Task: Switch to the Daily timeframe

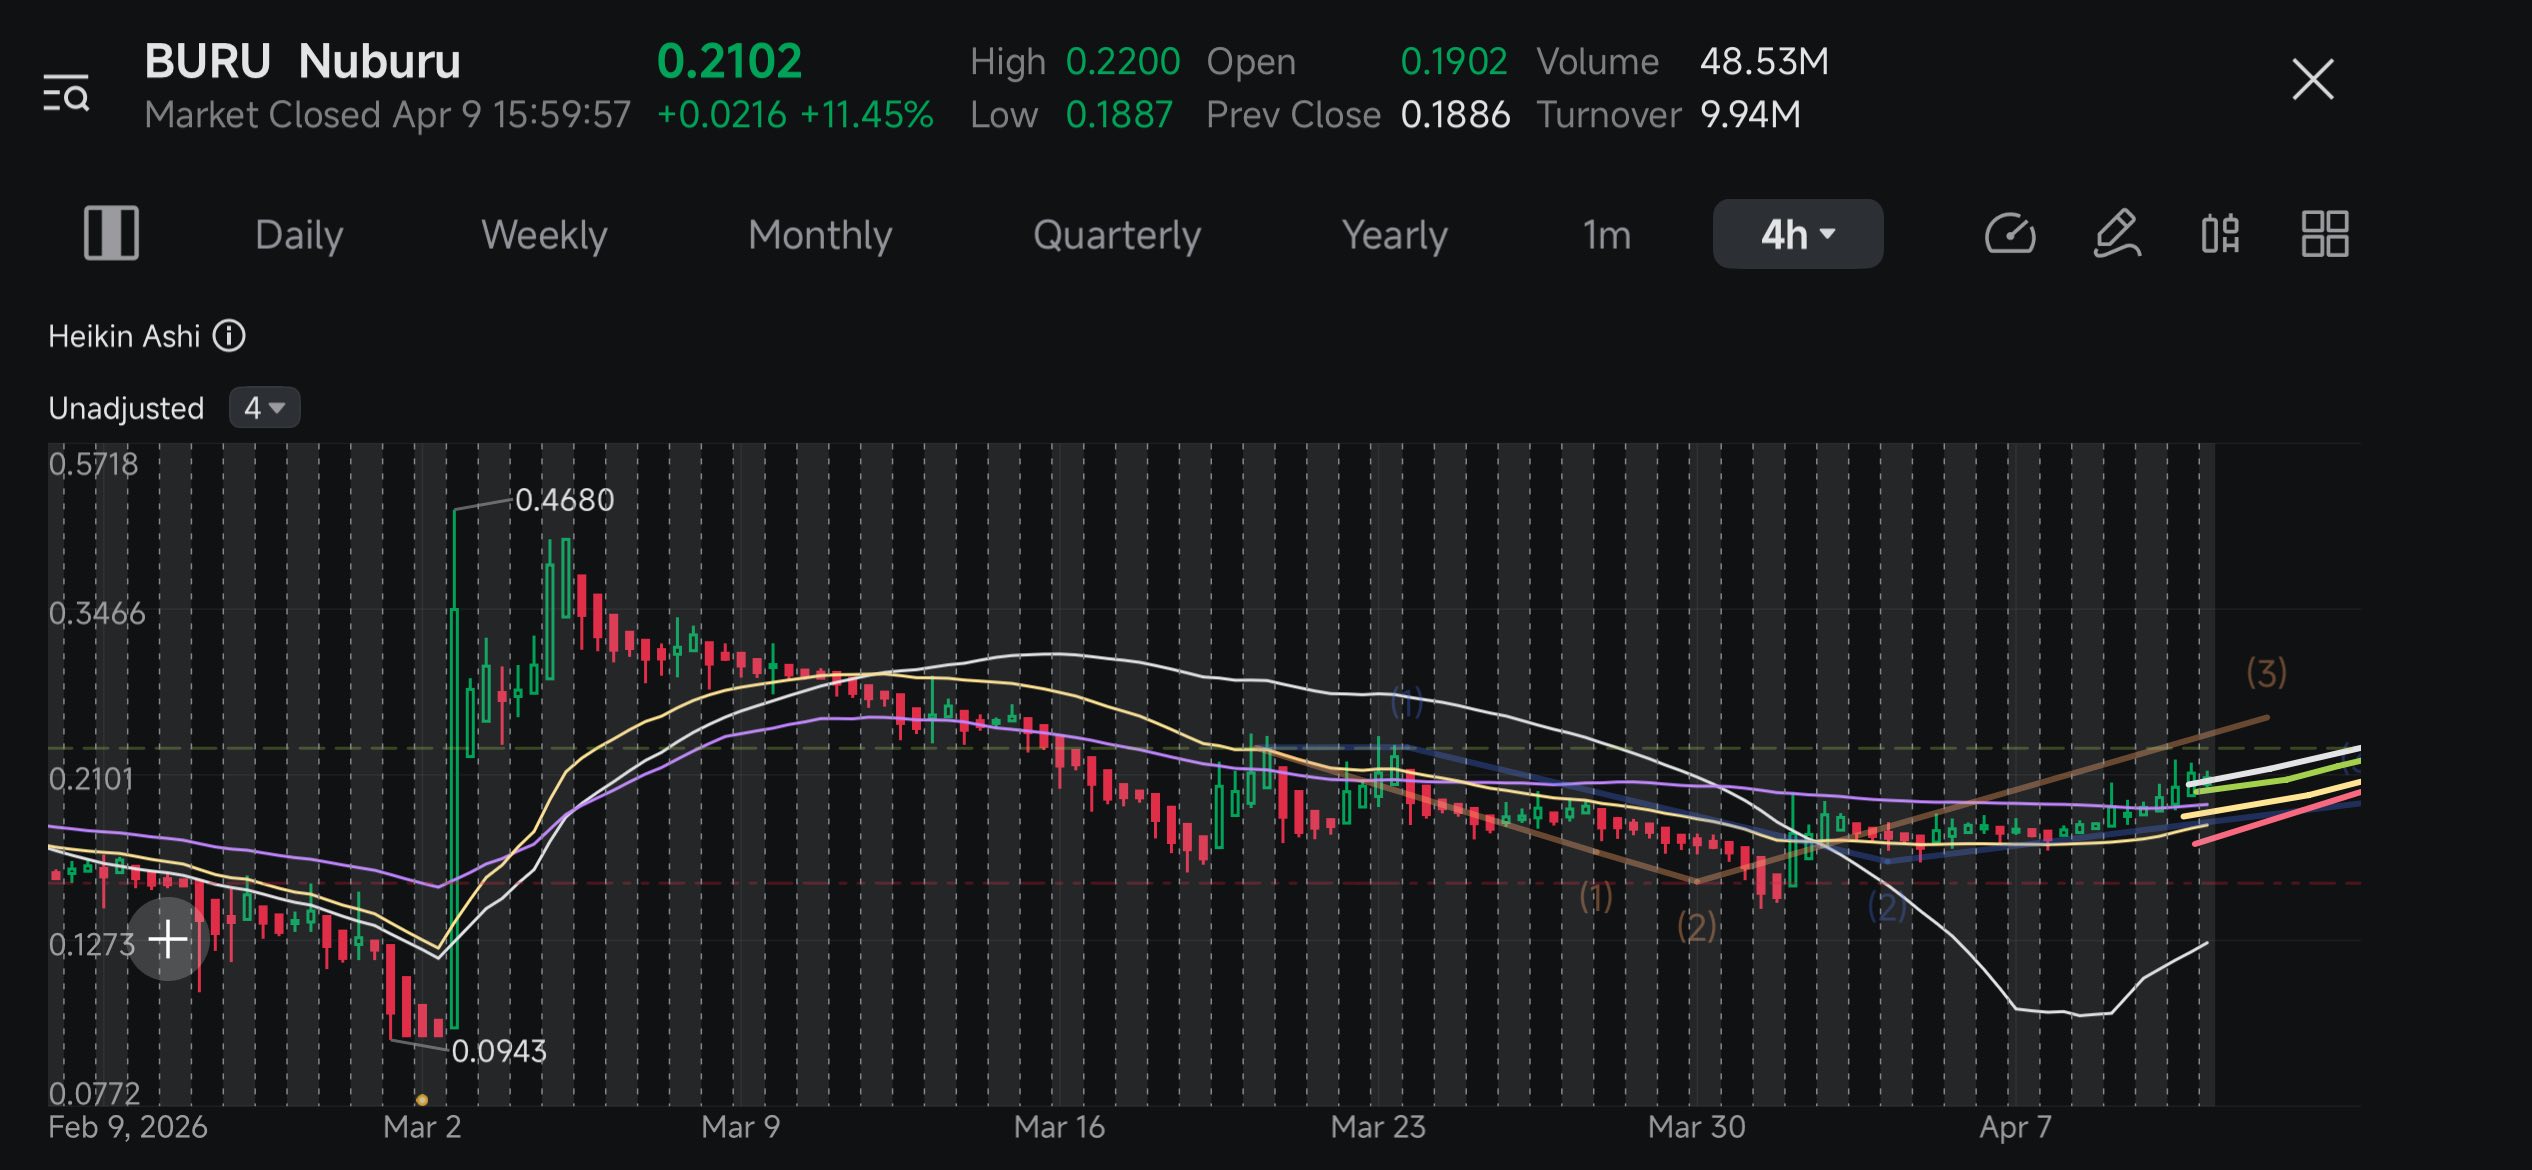Action: tap(299, 235)
